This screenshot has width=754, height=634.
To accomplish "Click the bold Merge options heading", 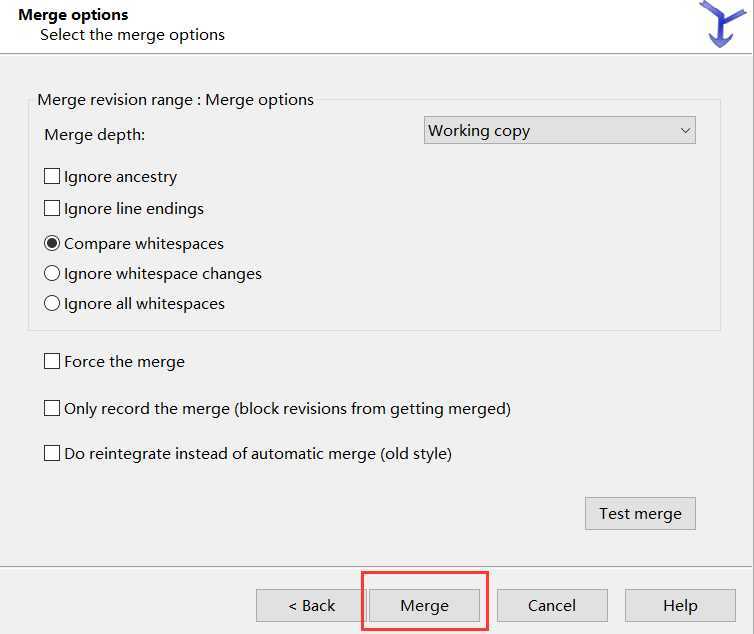I will coord(73,15).
